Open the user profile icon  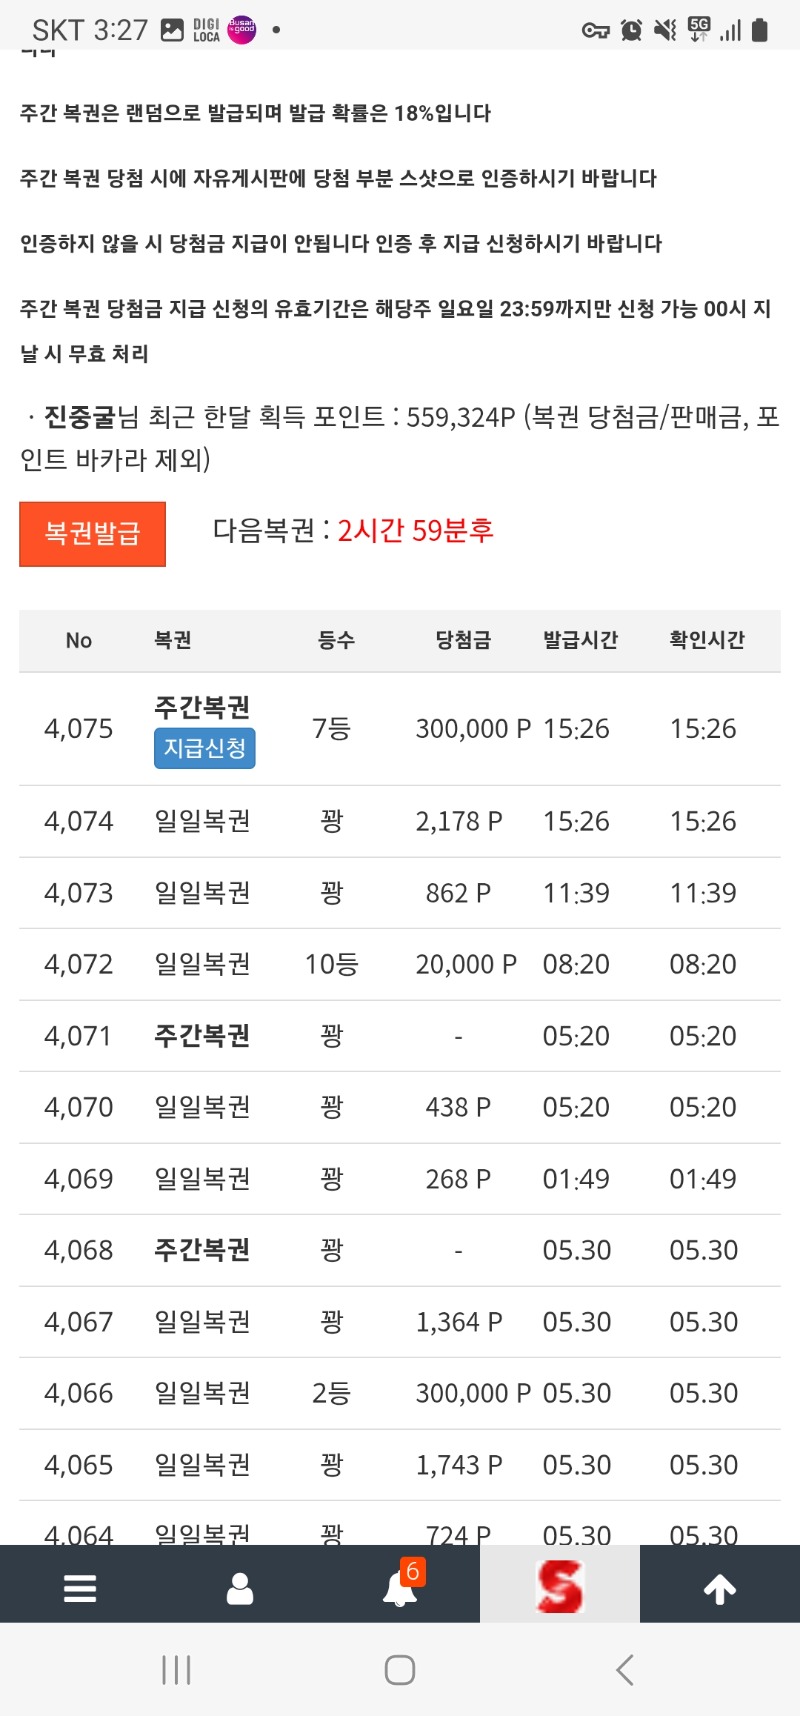240,1588
